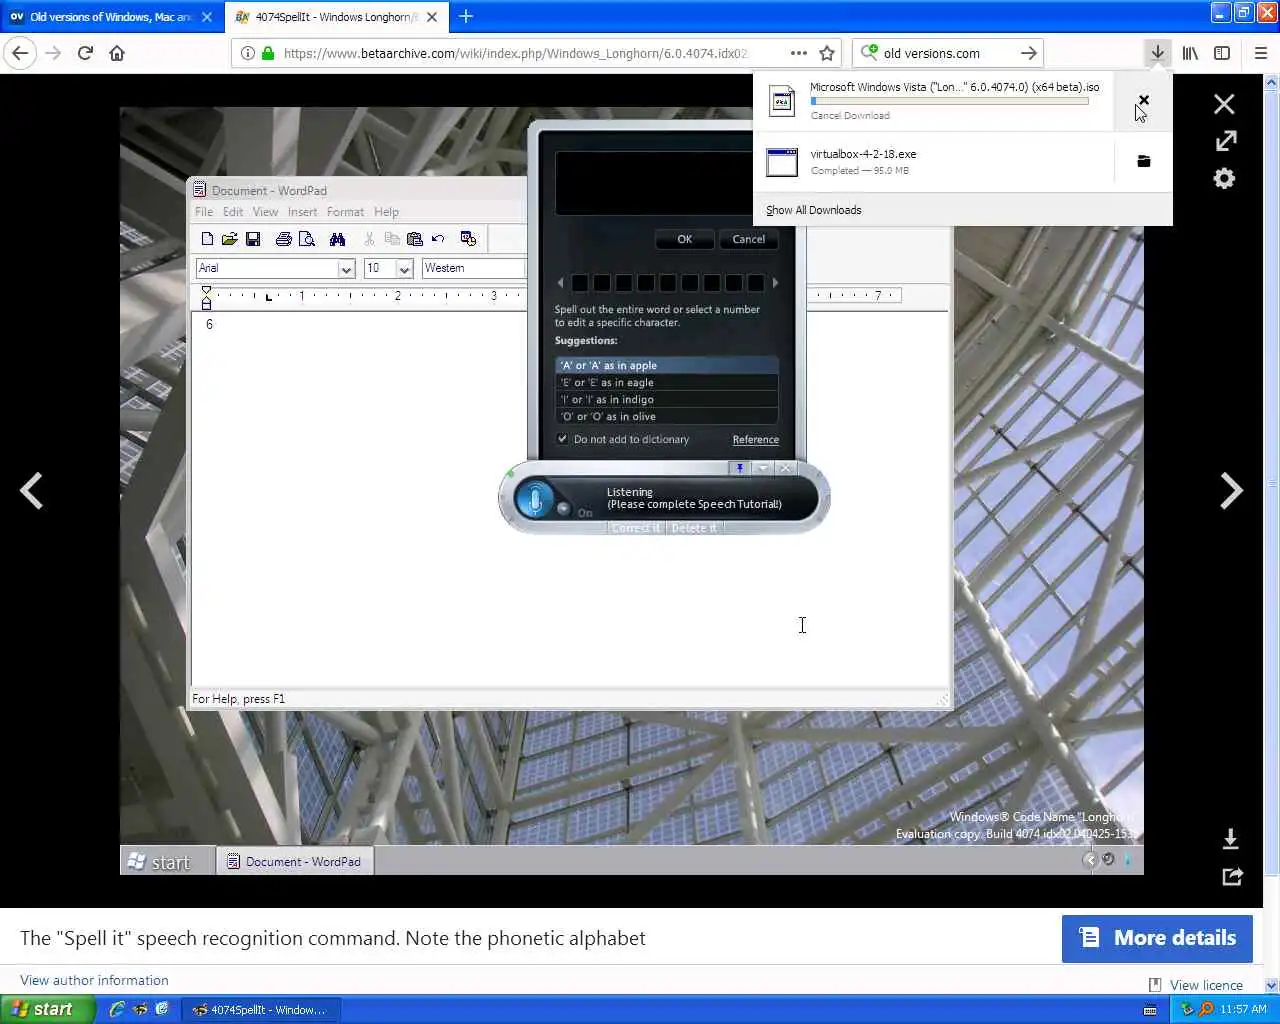Viewport: 1280px width, 1024px height.
Task: Expand image to full screen
Action: 1226,141
